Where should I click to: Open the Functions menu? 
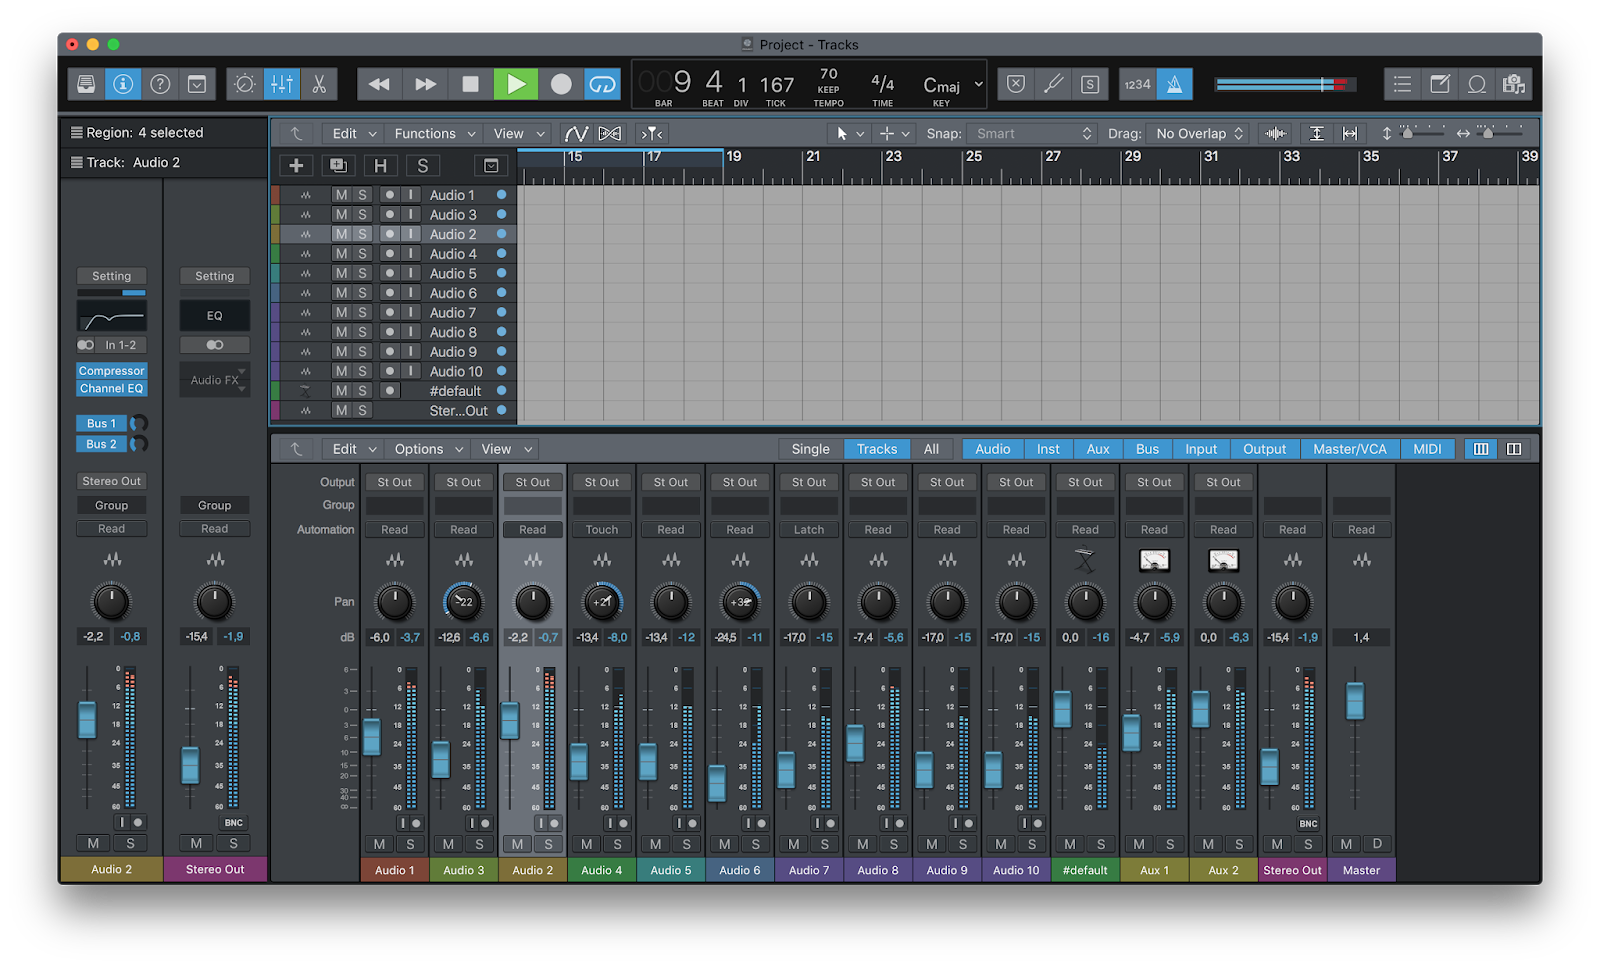(434, 133)
